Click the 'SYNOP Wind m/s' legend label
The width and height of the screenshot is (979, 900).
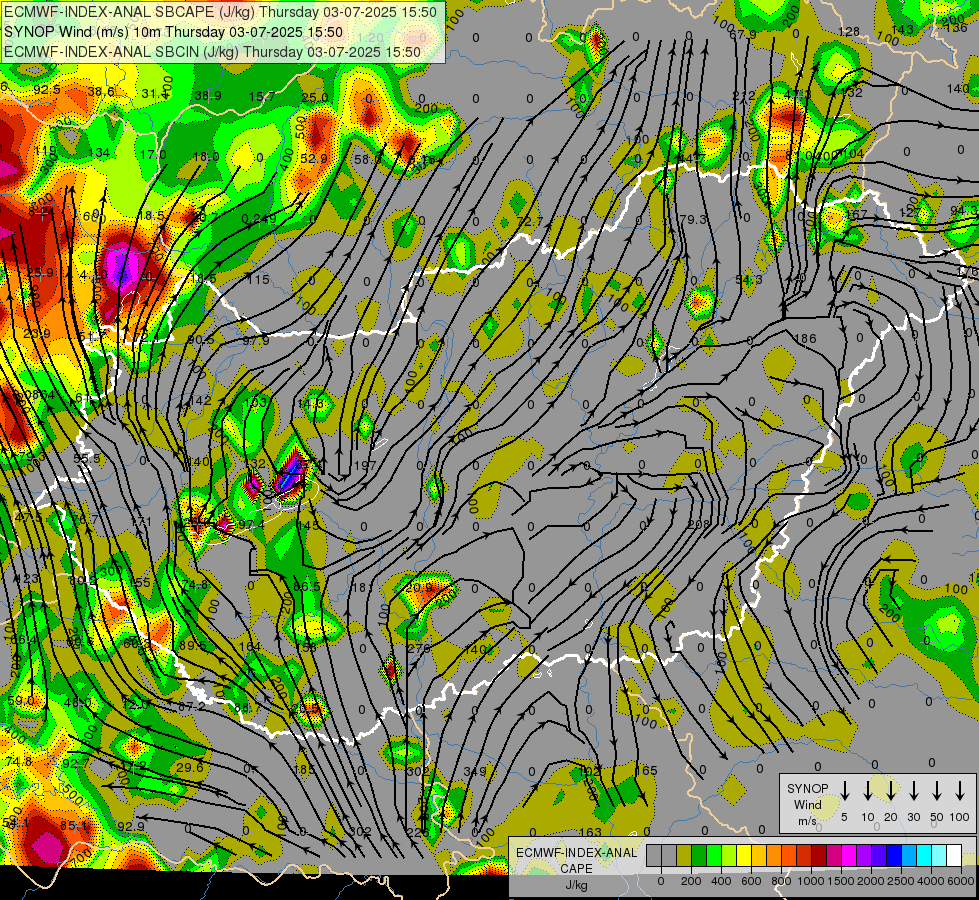[807, 804]
